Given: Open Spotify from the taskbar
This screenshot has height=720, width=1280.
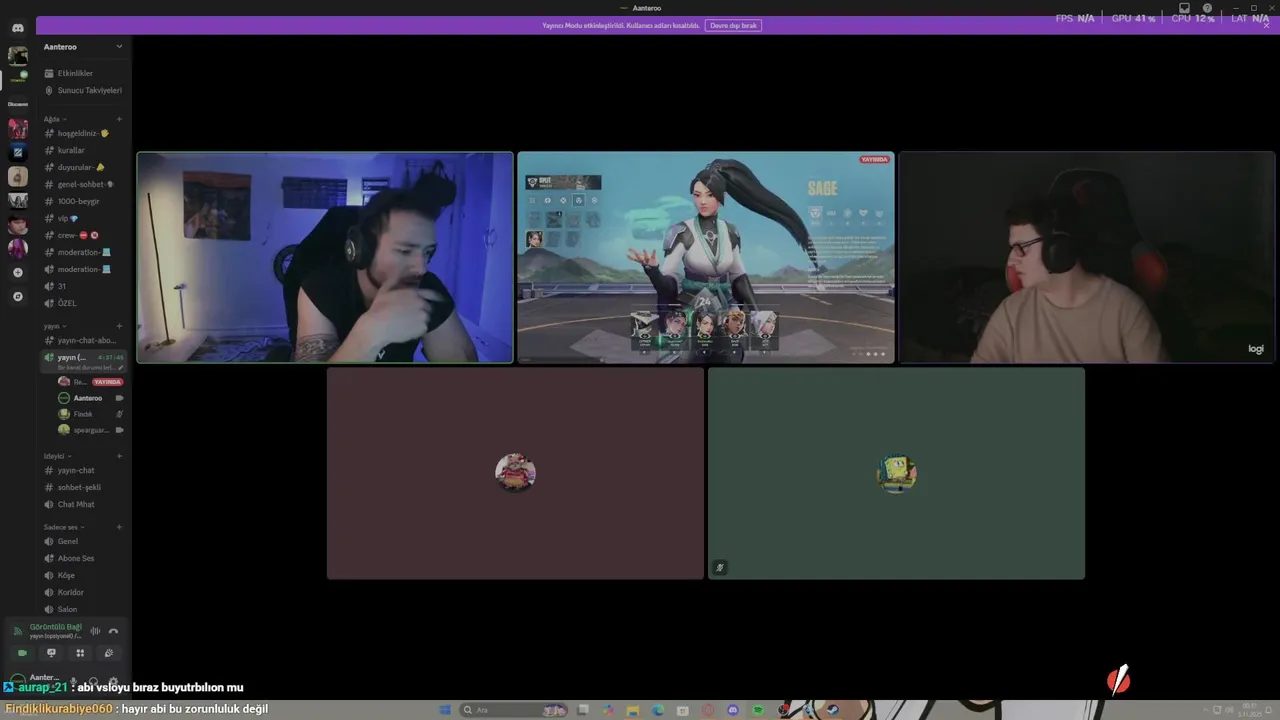Looking at the screenshot, I should point(758,710).
